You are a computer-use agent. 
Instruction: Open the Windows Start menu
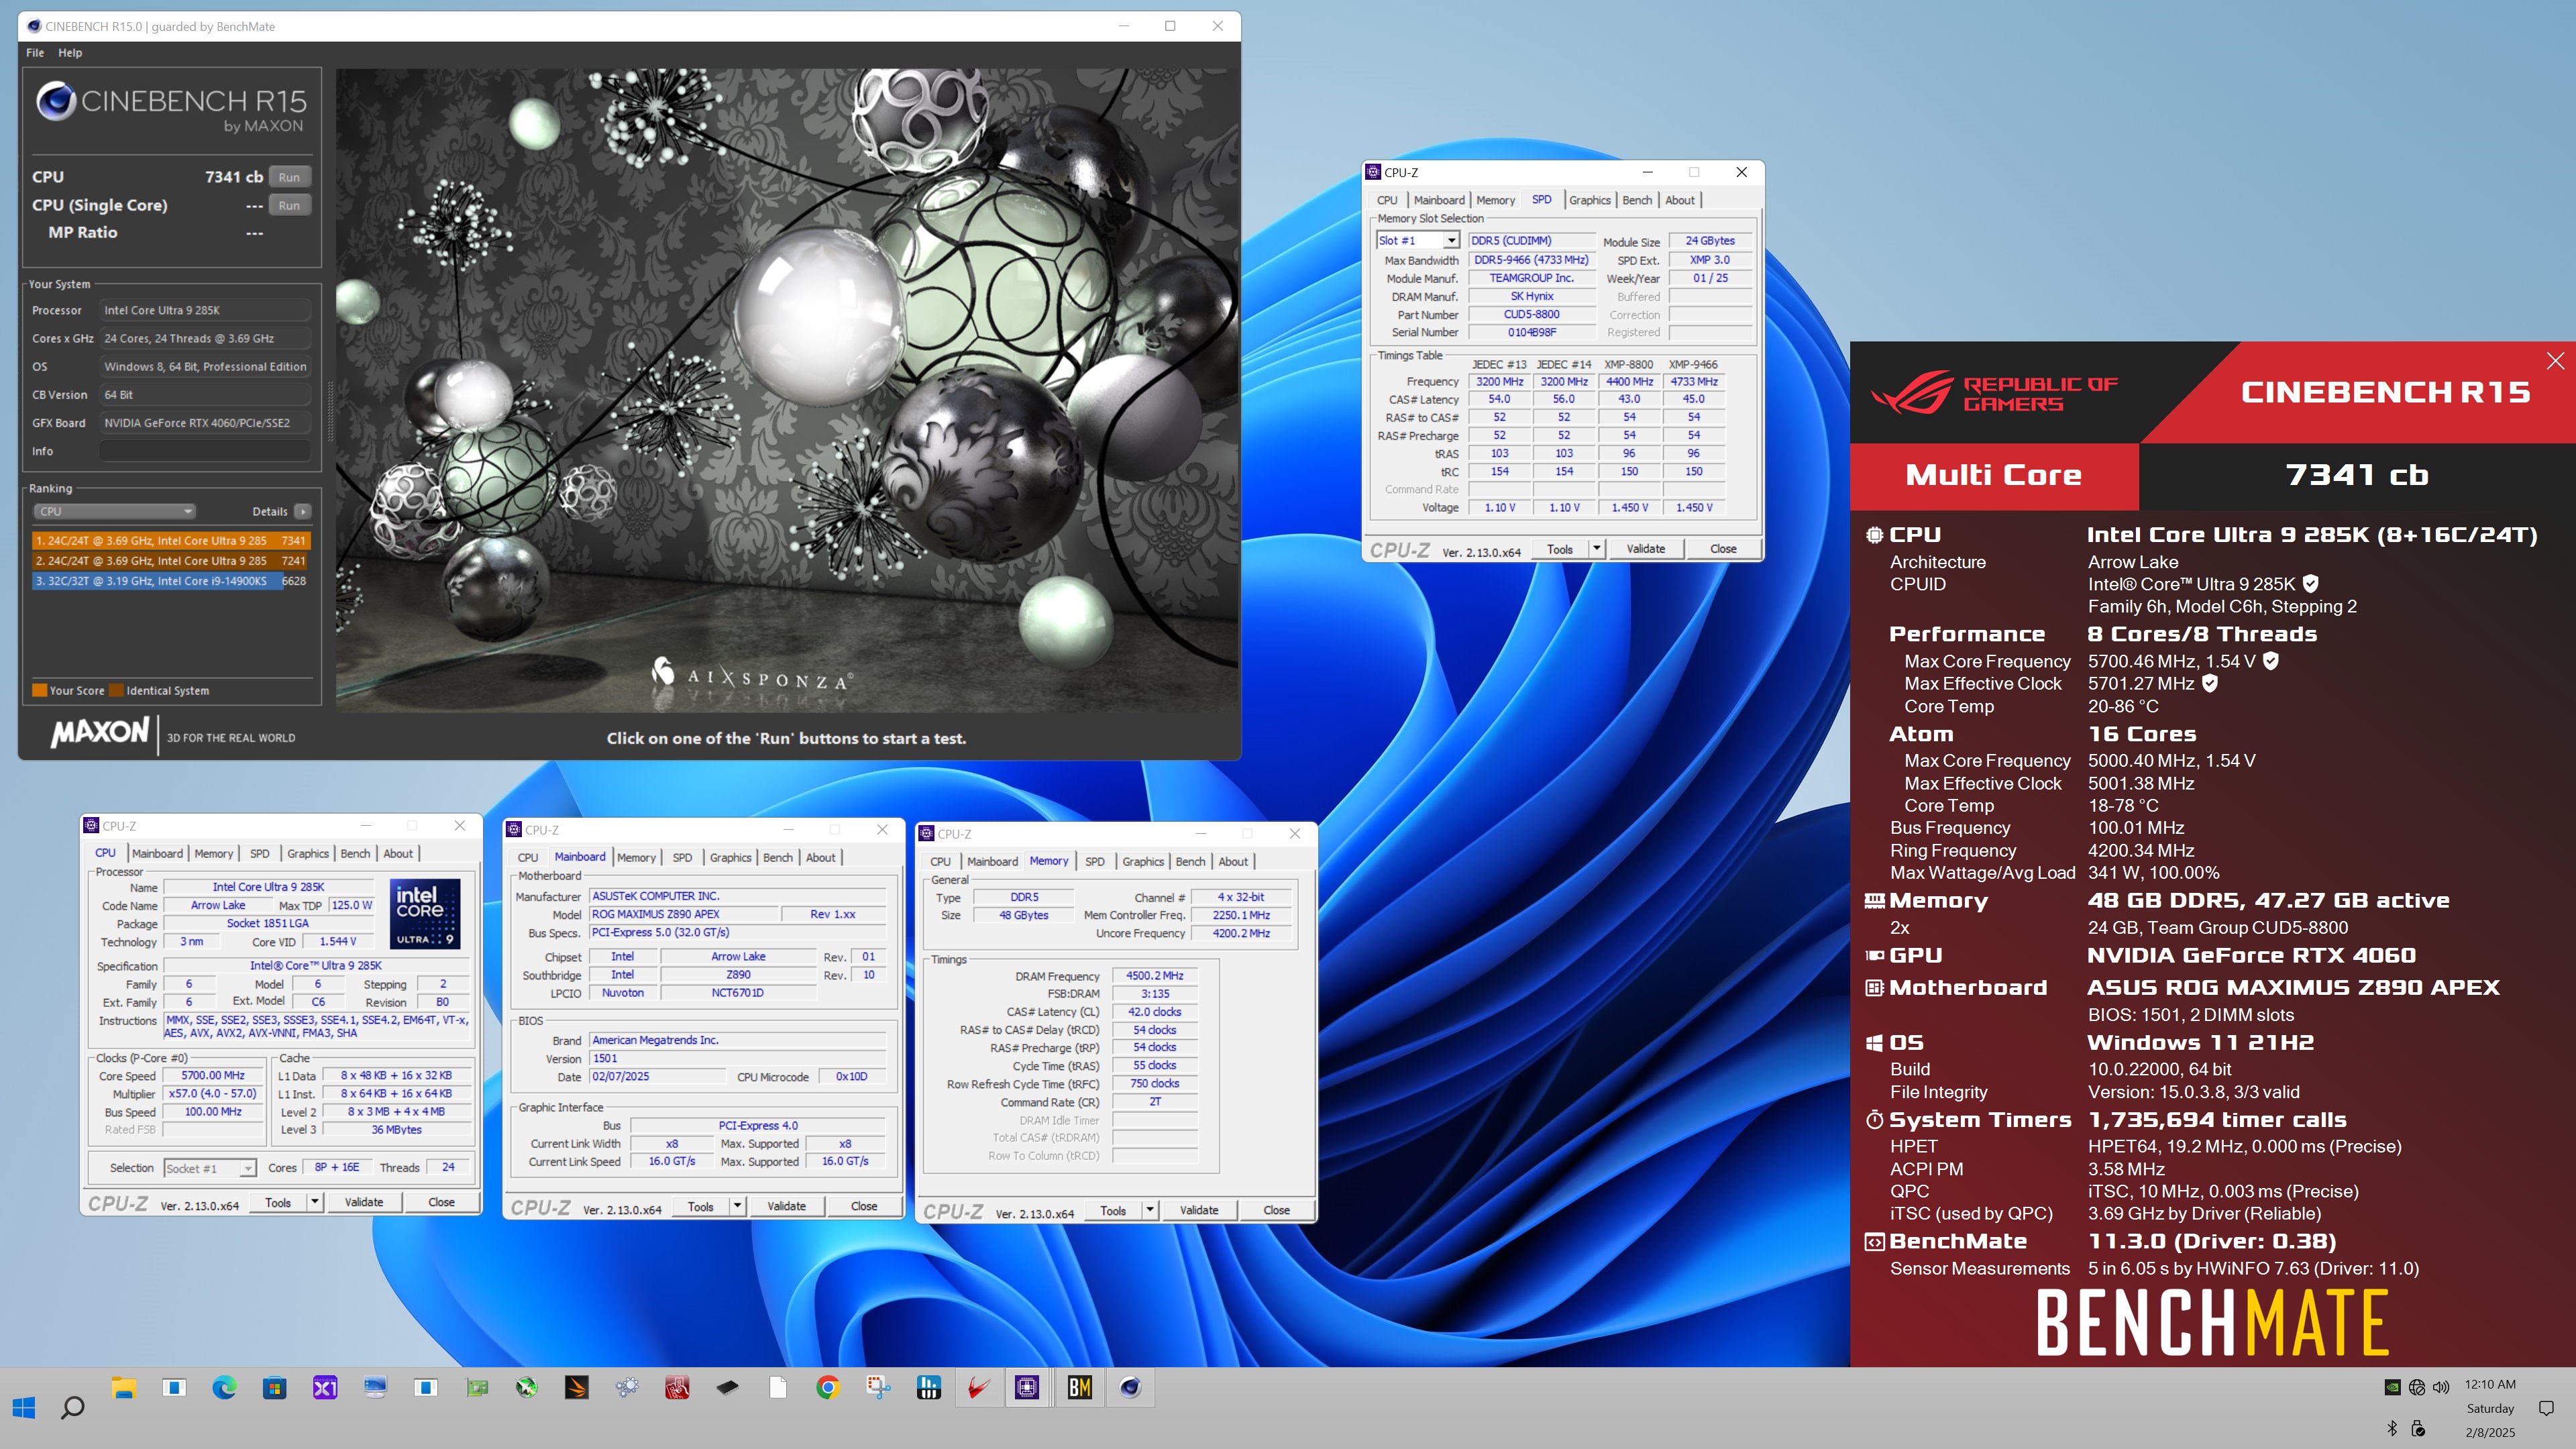pyautogui.click(x=24, y=1408)
